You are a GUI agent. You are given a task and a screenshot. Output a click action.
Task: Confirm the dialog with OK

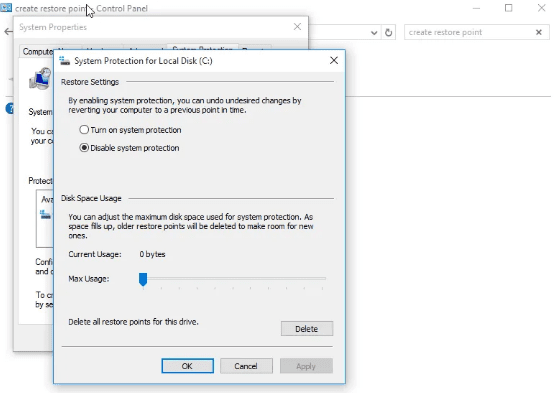click(x=187, y=366)
